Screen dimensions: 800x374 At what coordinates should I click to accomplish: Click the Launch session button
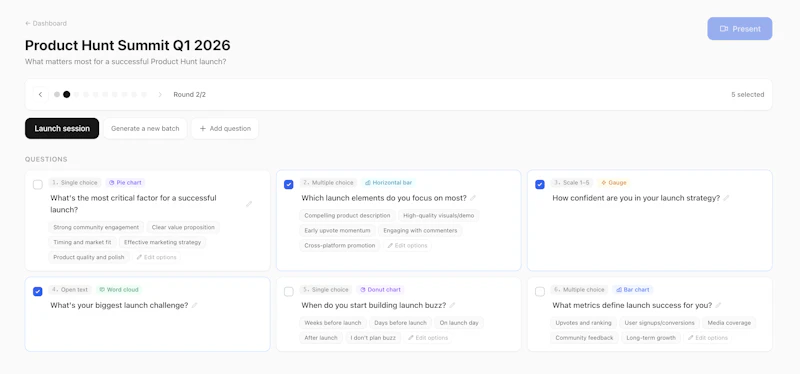pos(62,129)
